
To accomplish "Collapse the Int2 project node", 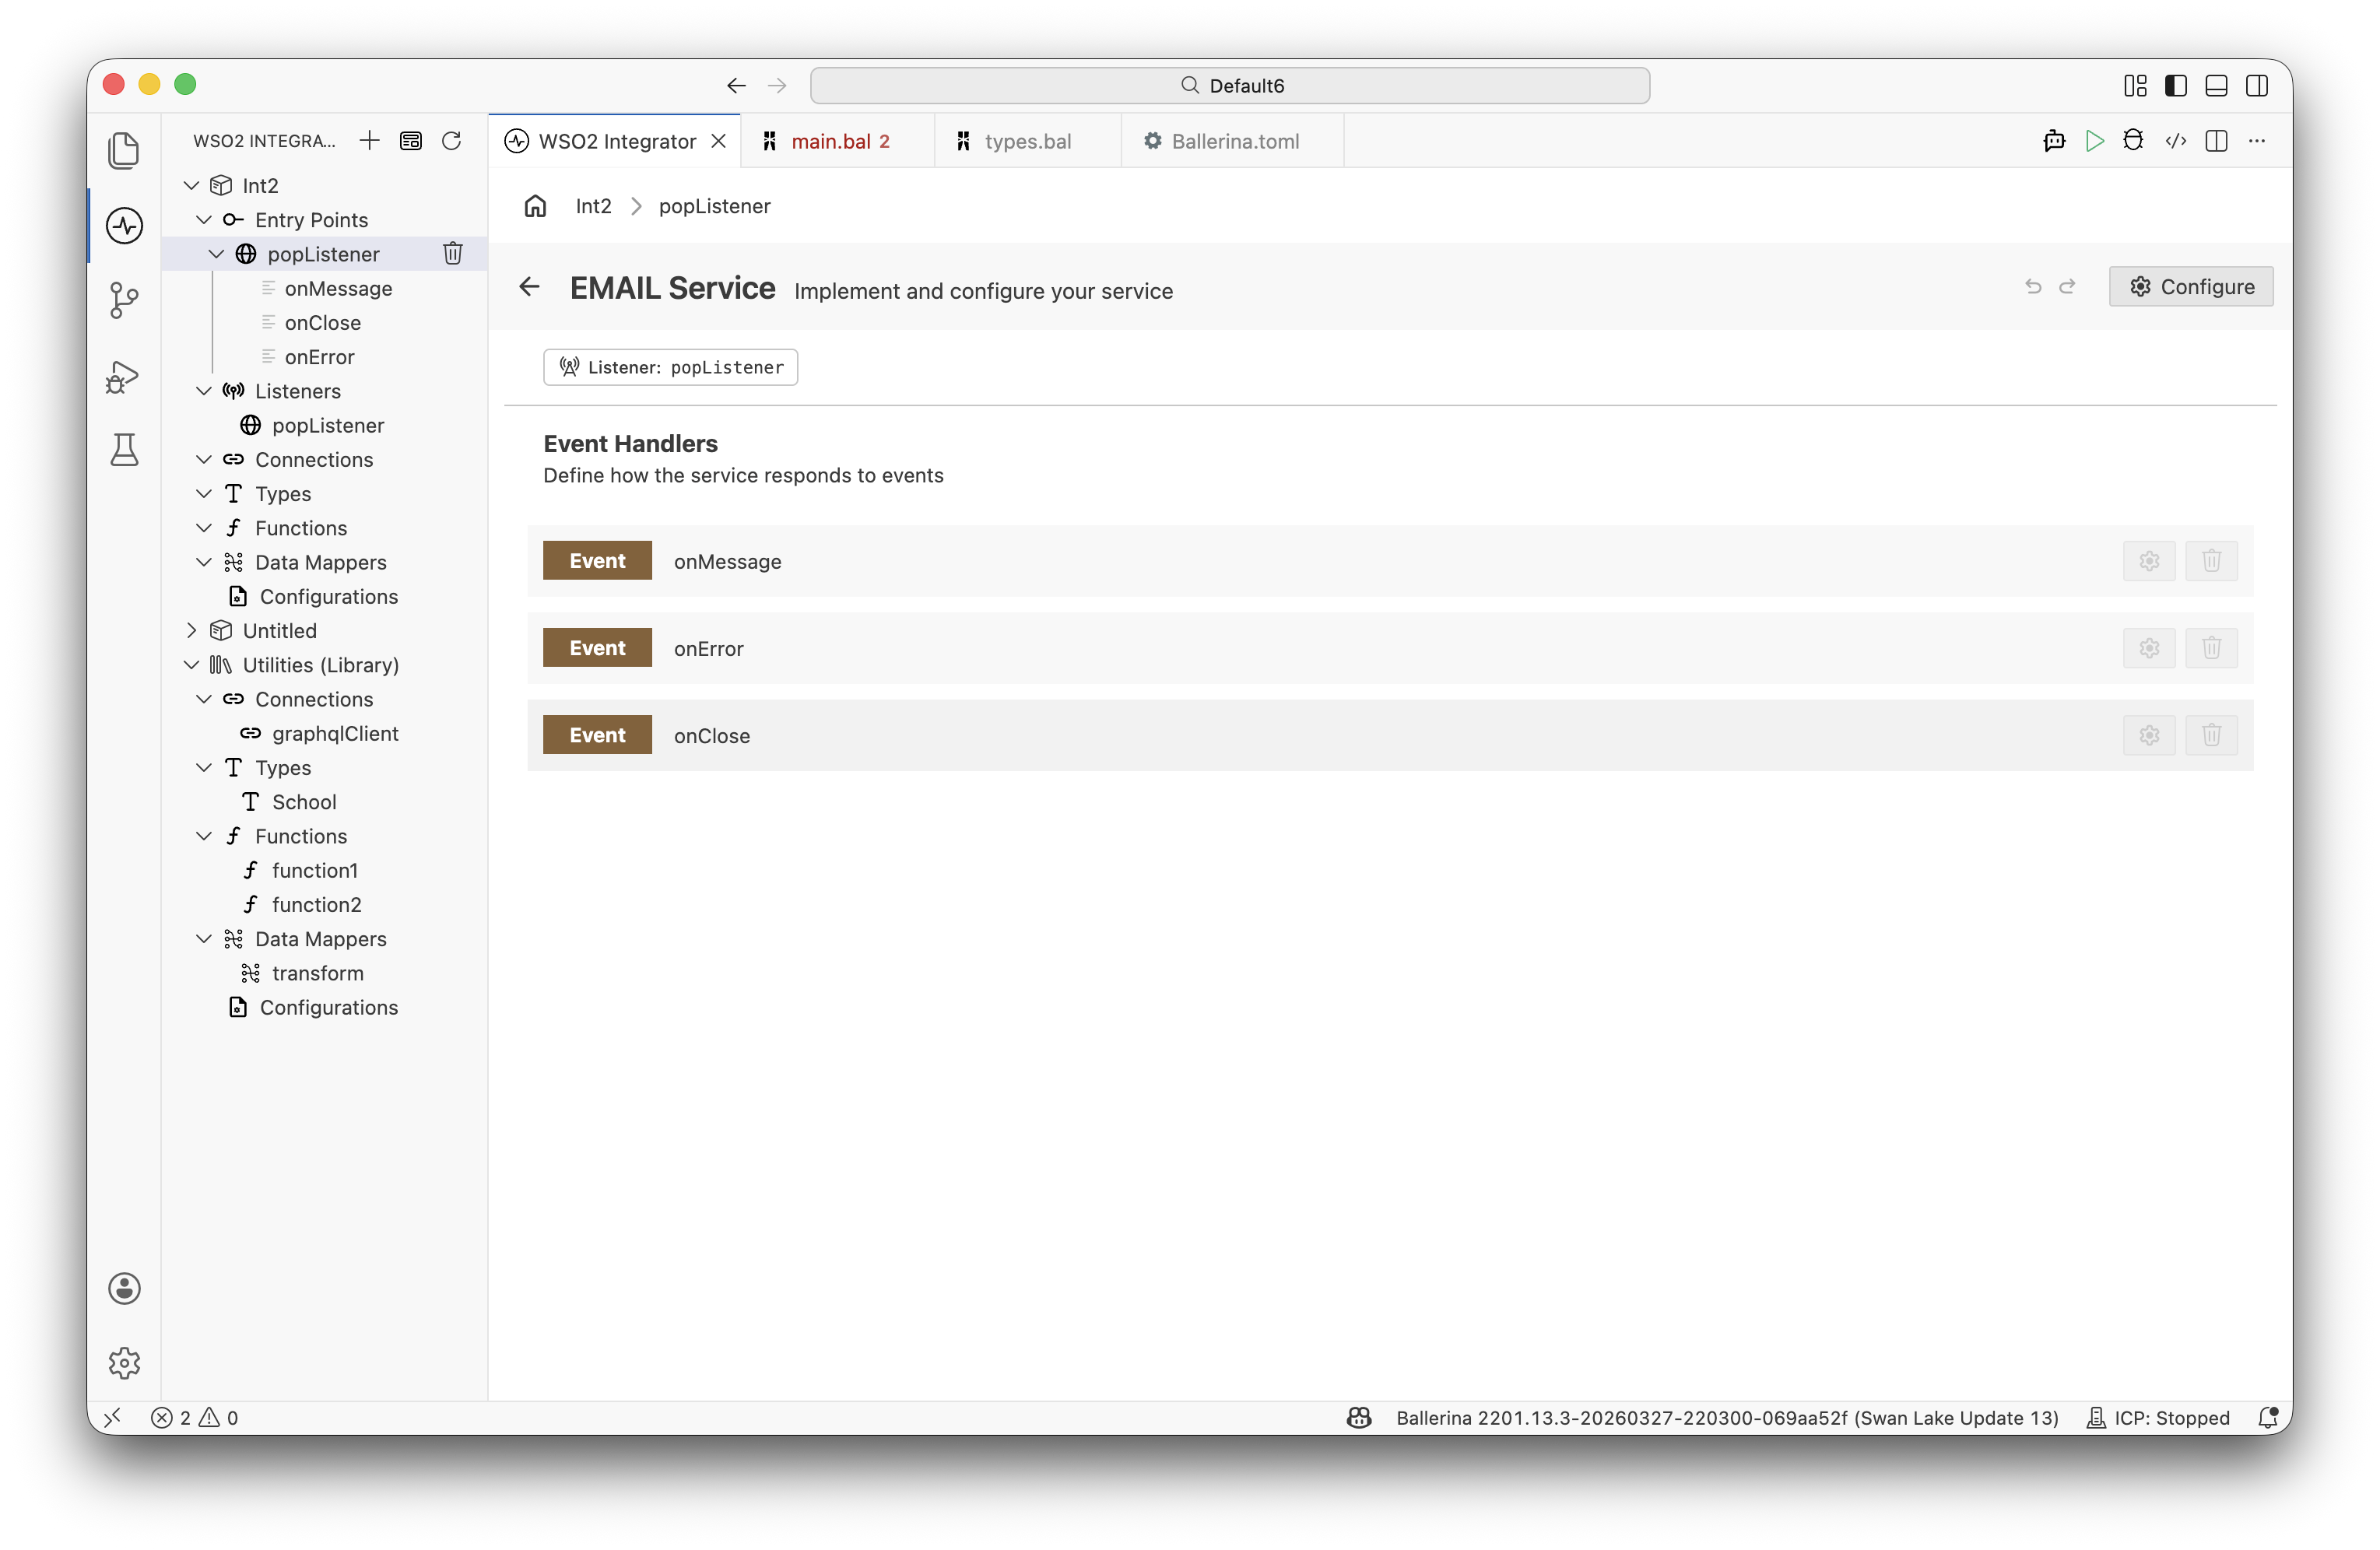I will (x=191, y=186).
